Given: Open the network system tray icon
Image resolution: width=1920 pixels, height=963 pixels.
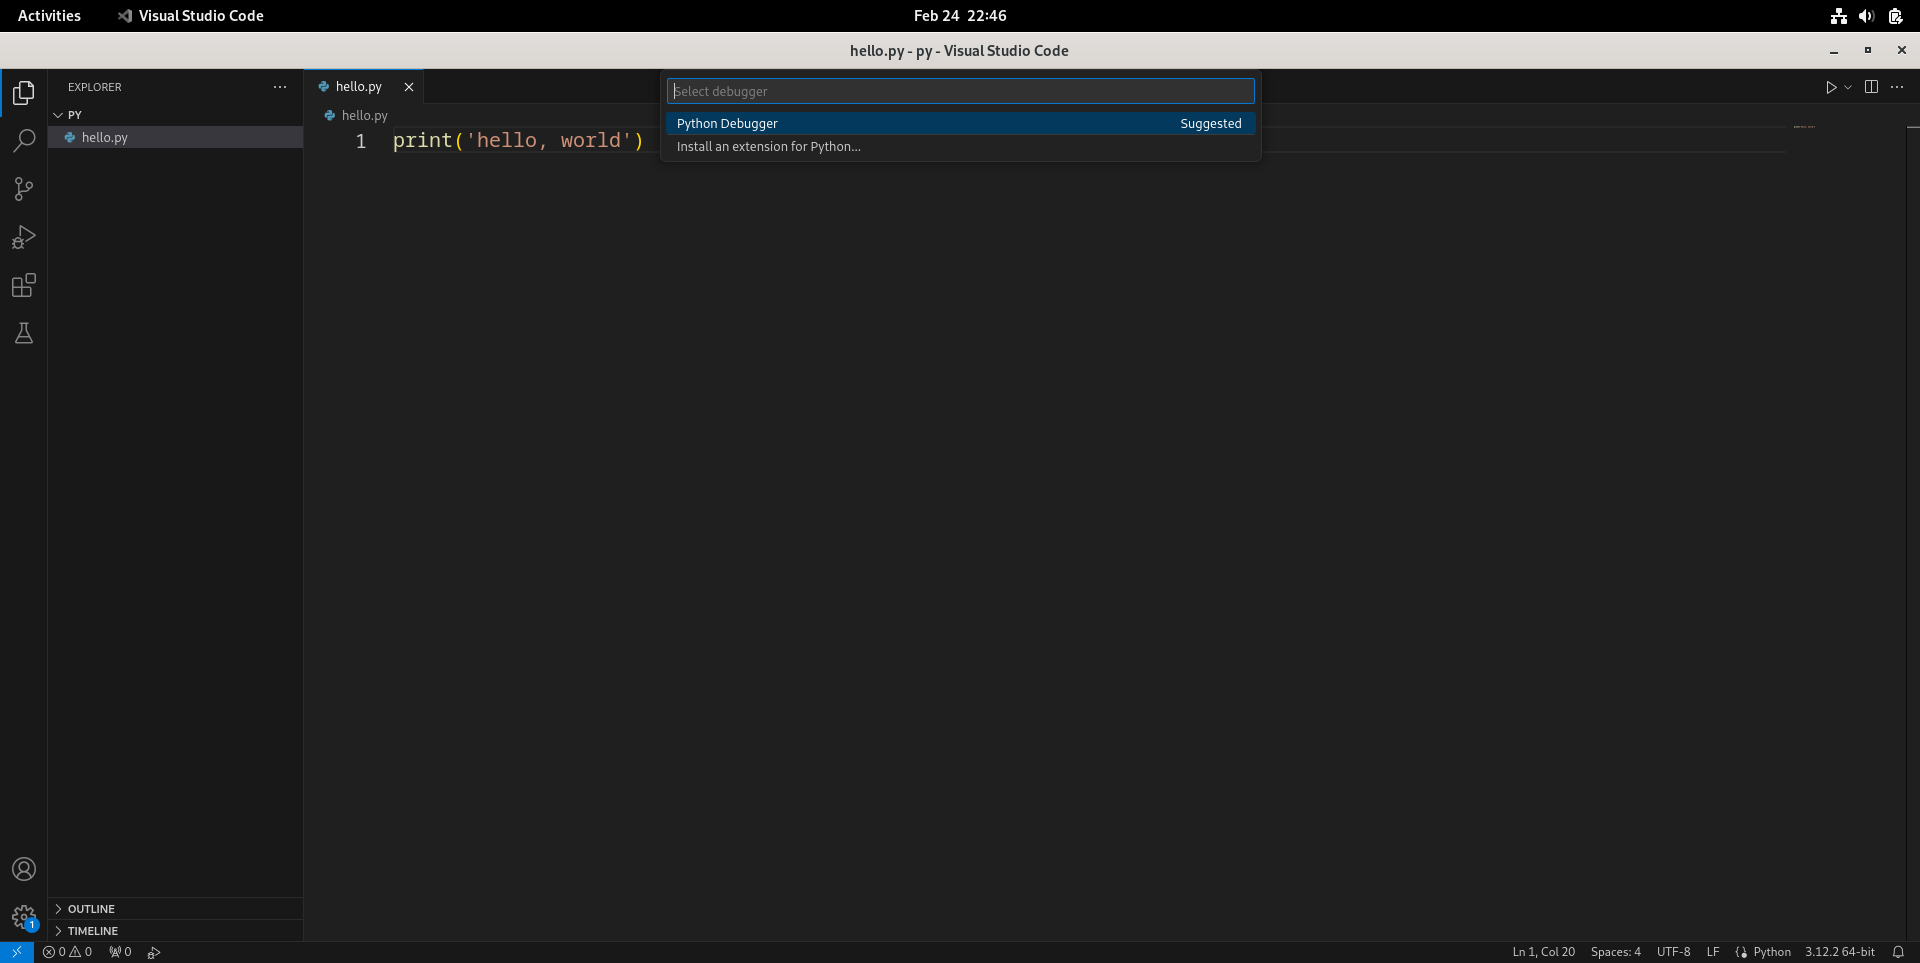Looking at the screenshot, I should [1838, 16].
